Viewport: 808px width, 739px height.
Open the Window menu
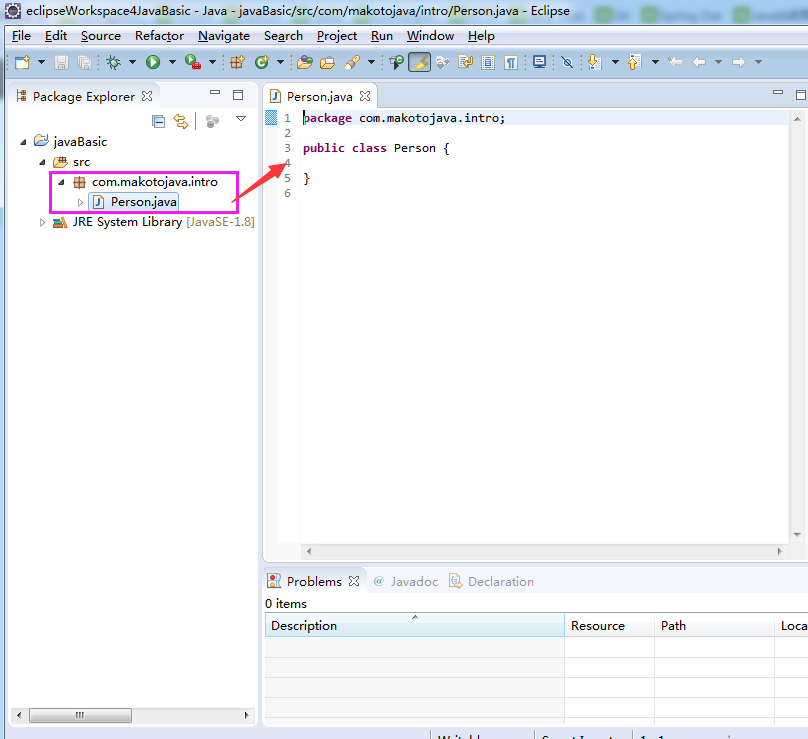(430, 36)
